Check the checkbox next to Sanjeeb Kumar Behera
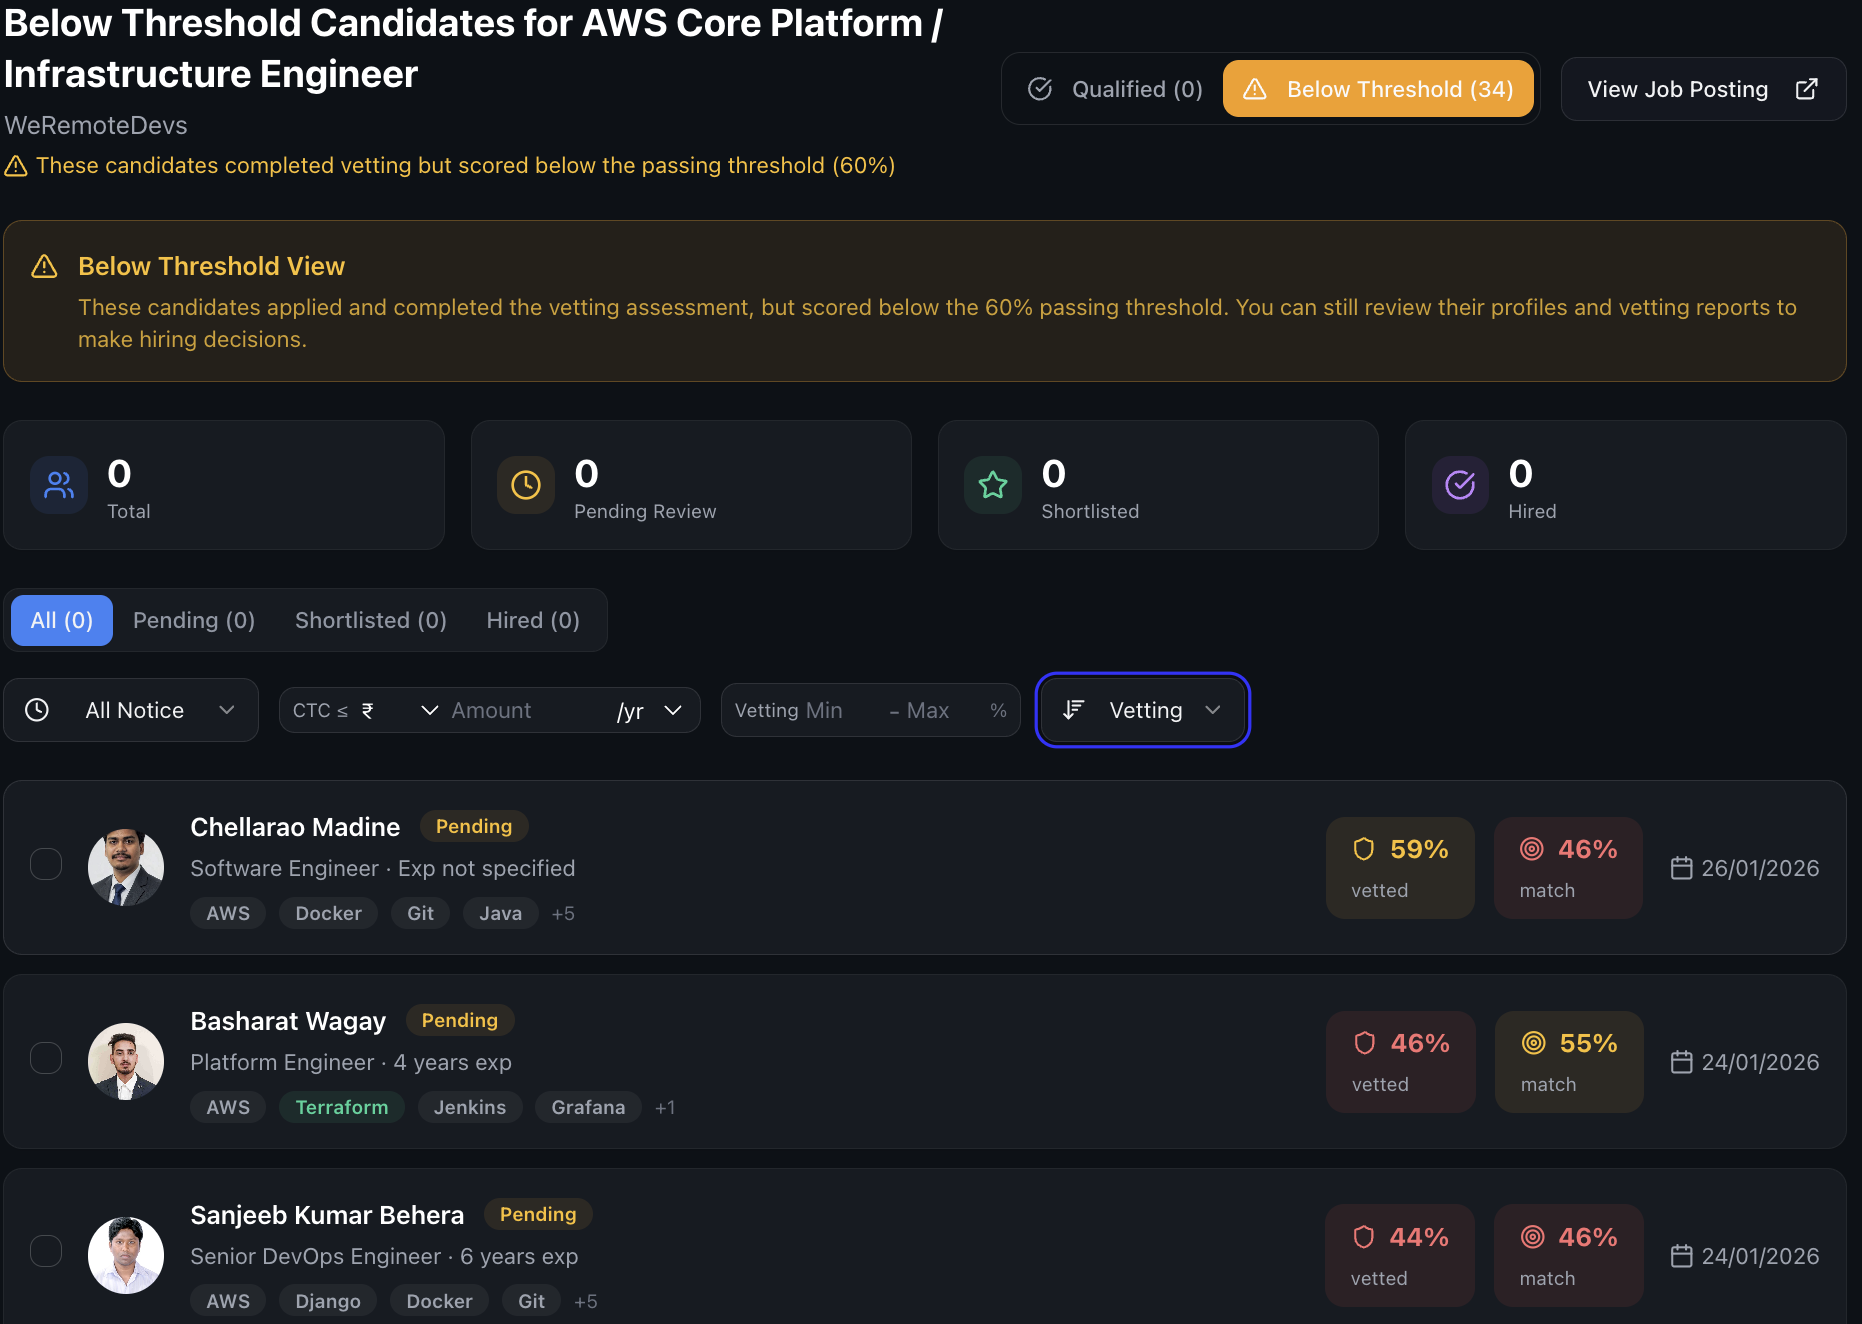 click(46, 1251)
